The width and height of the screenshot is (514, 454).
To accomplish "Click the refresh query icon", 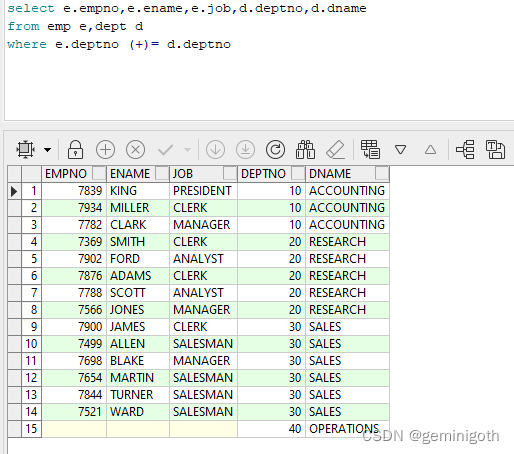I will [275, 149].
